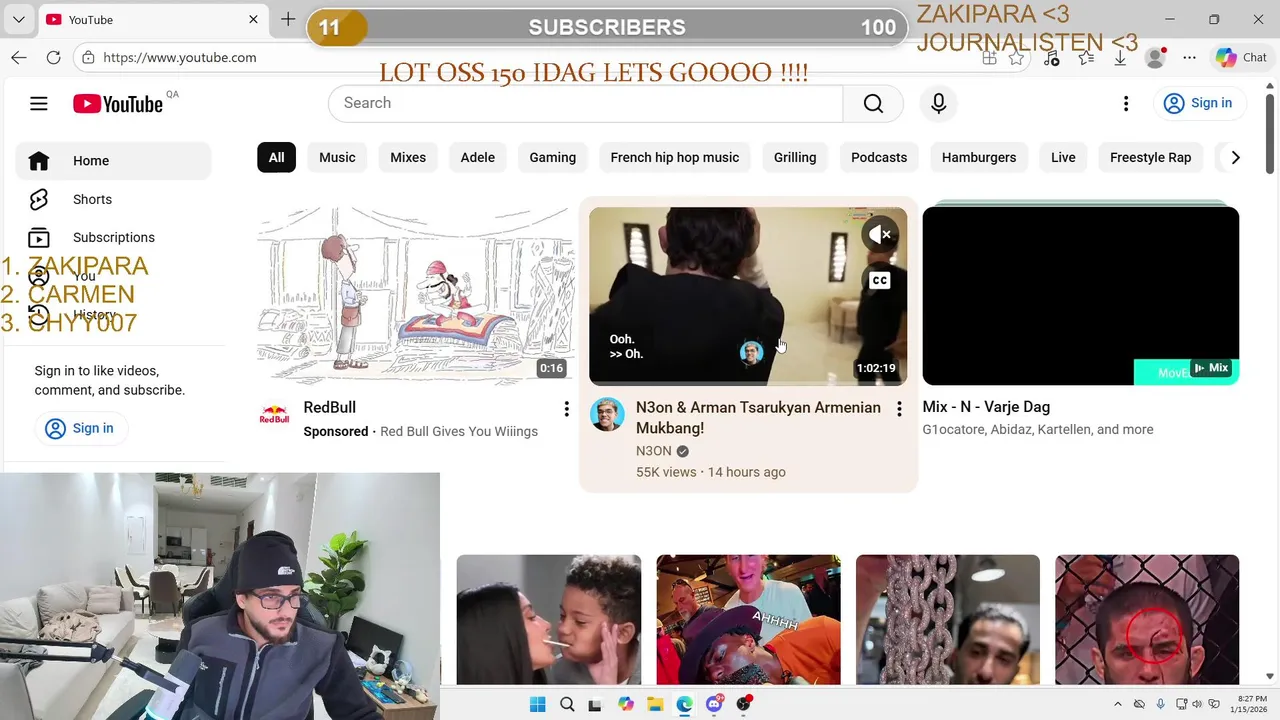Open a new browser tab
The width and height of the screenshot is (1280, 720).
pyautogui.click(x=288, y=19)
